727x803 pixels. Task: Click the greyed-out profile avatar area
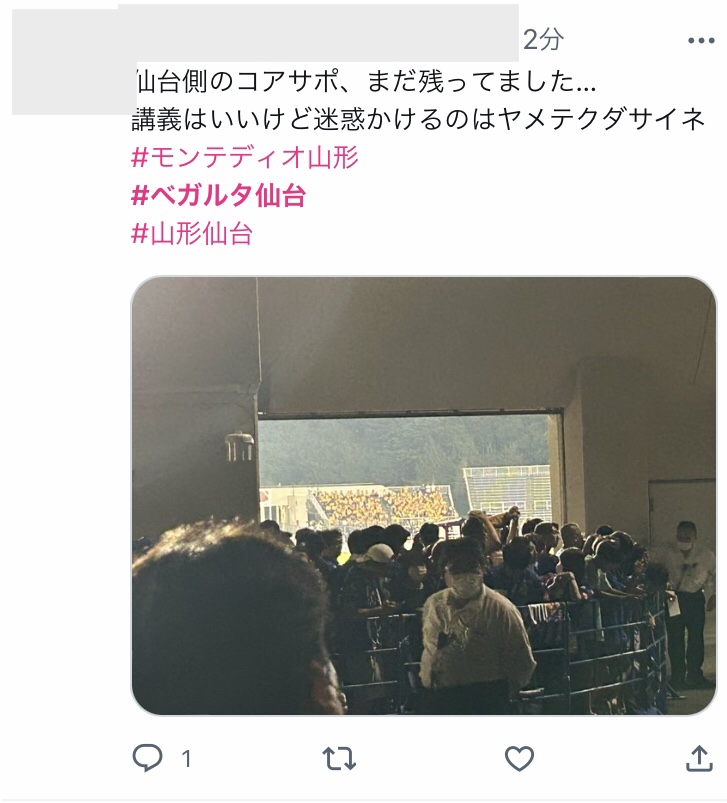[74, 62]
